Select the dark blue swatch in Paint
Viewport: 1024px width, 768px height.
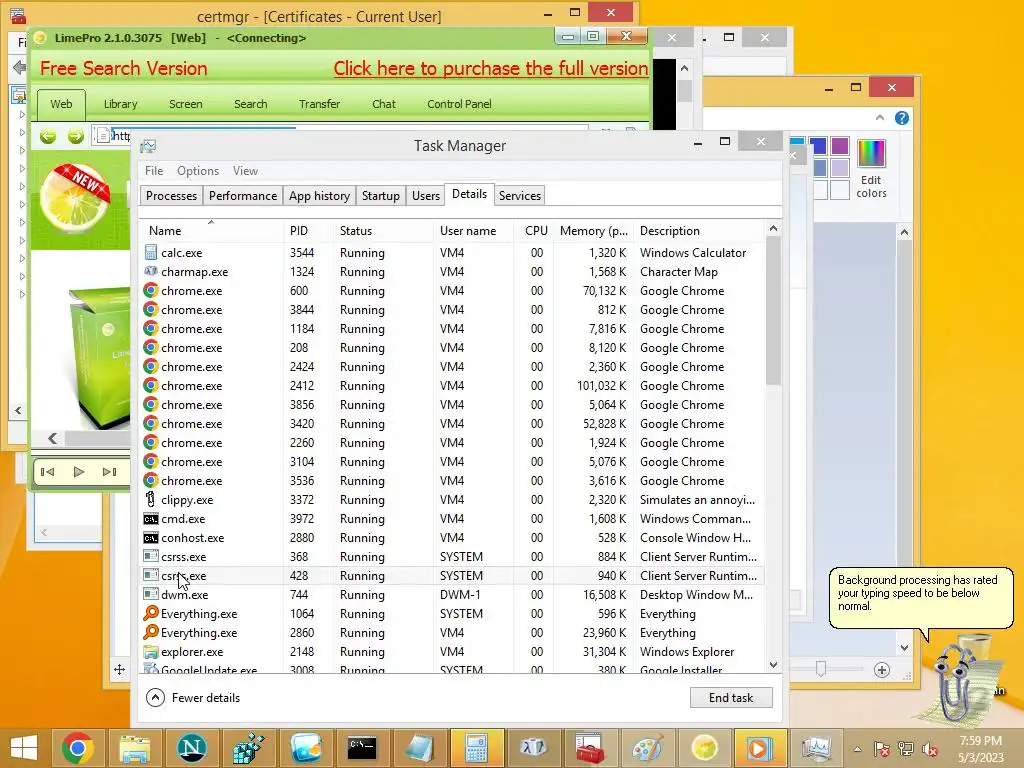point(818,146)
